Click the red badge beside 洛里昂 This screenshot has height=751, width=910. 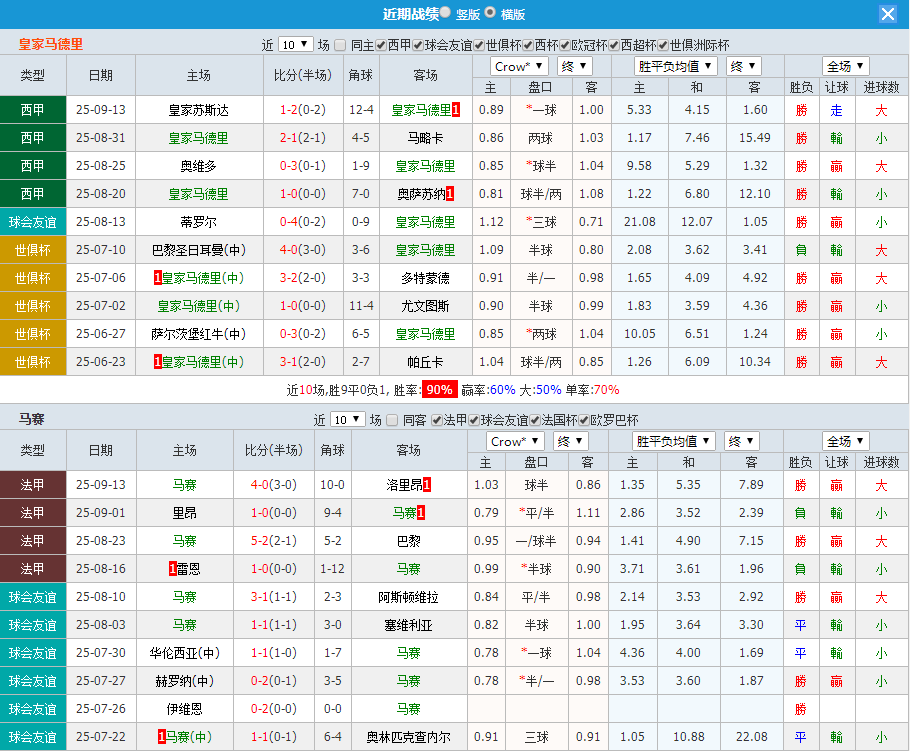[x=425, y=484]
